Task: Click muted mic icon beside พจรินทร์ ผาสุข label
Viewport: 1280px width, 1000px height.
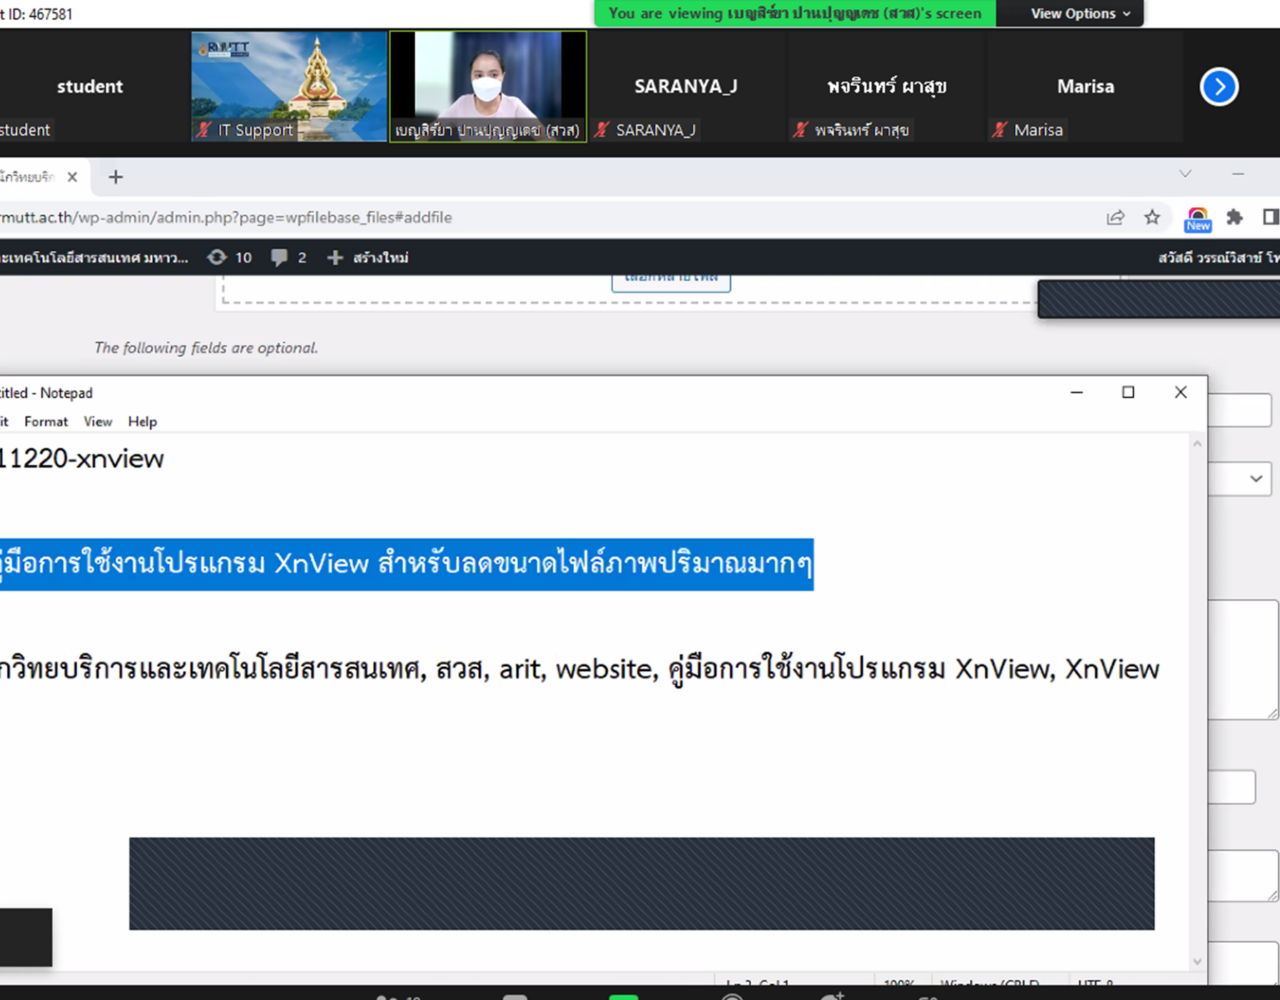Action: tap(801, 129)
